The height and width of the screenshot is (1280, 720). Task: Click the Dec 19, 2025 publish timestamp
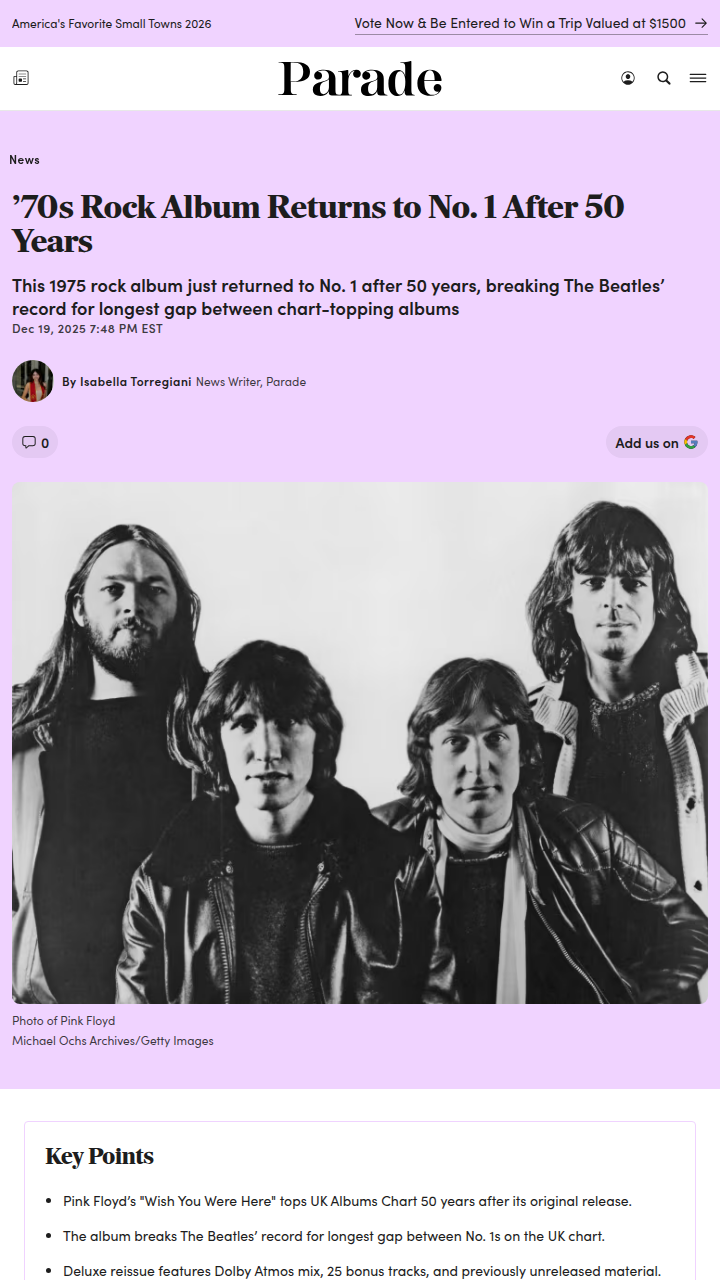point(87,328)
